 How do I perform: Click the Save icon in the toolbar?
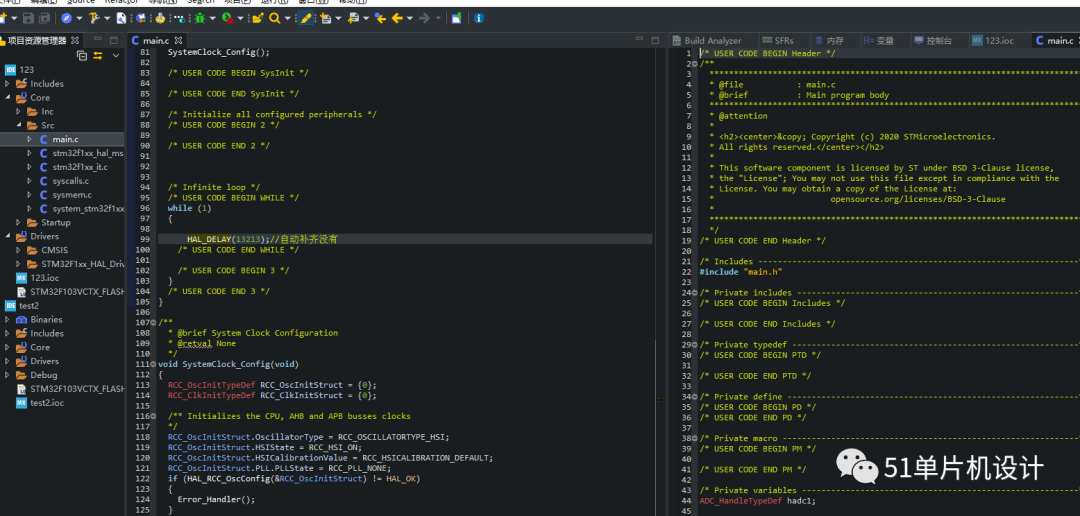(28, 19)
